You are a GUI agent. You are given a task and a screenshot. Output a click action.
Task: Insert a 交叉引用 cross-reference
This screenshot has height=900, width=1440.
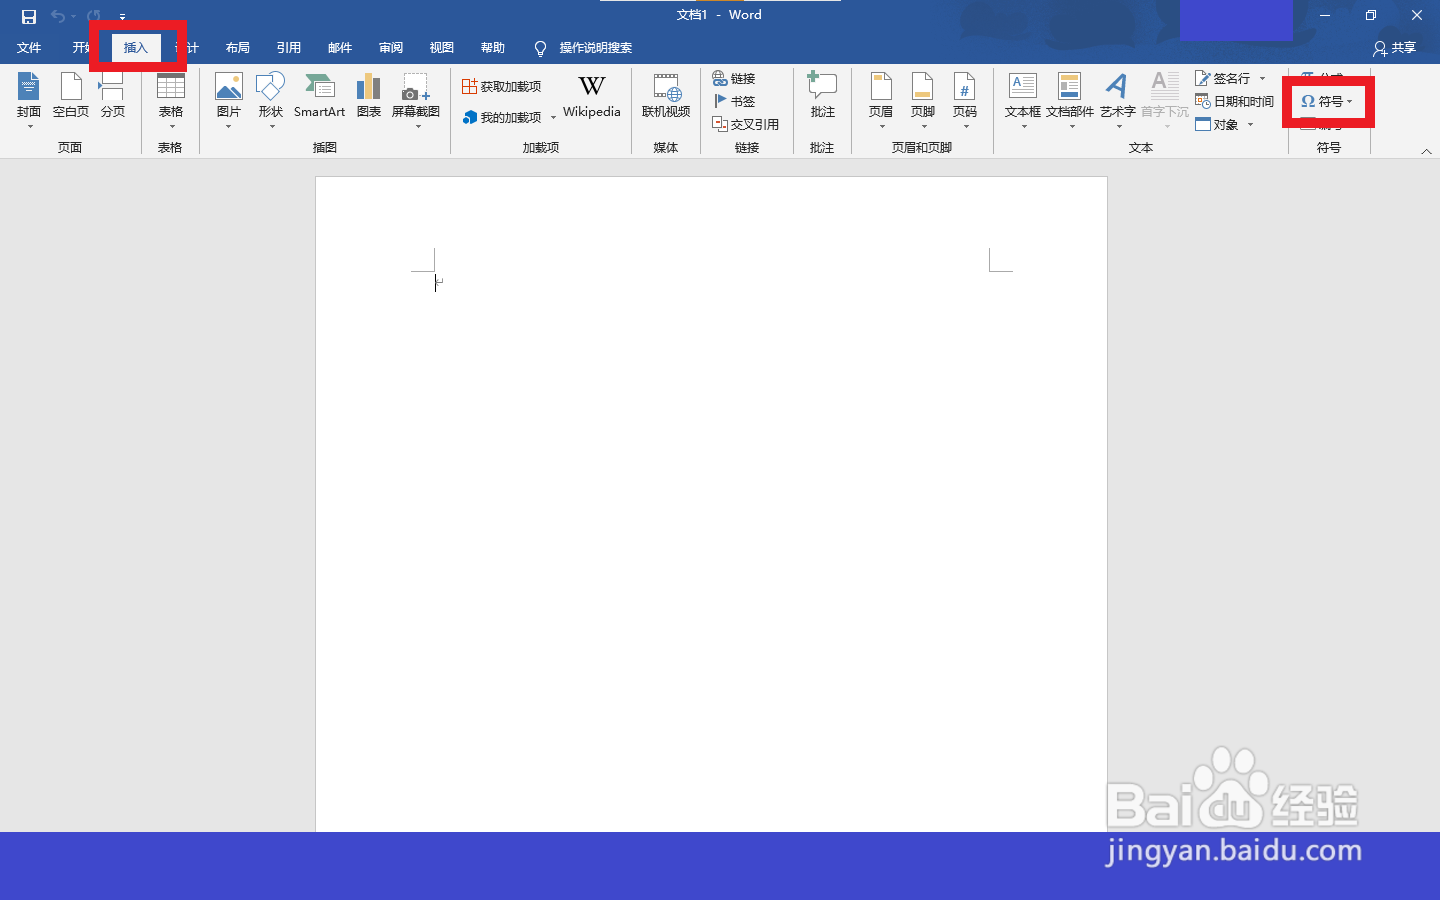746,124
